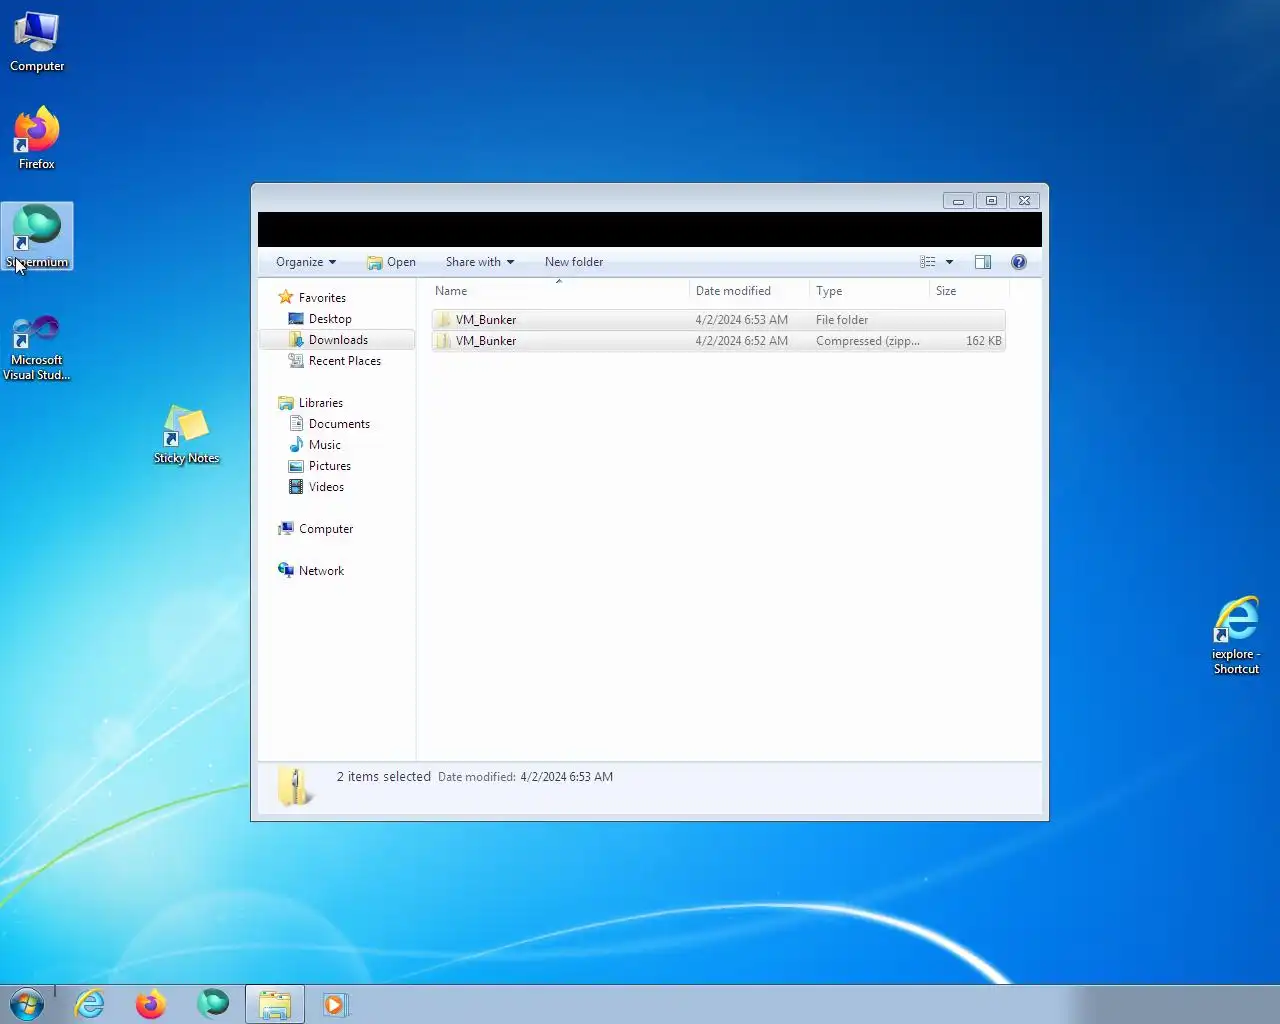Click the Open toolbar button

[391, 262]
